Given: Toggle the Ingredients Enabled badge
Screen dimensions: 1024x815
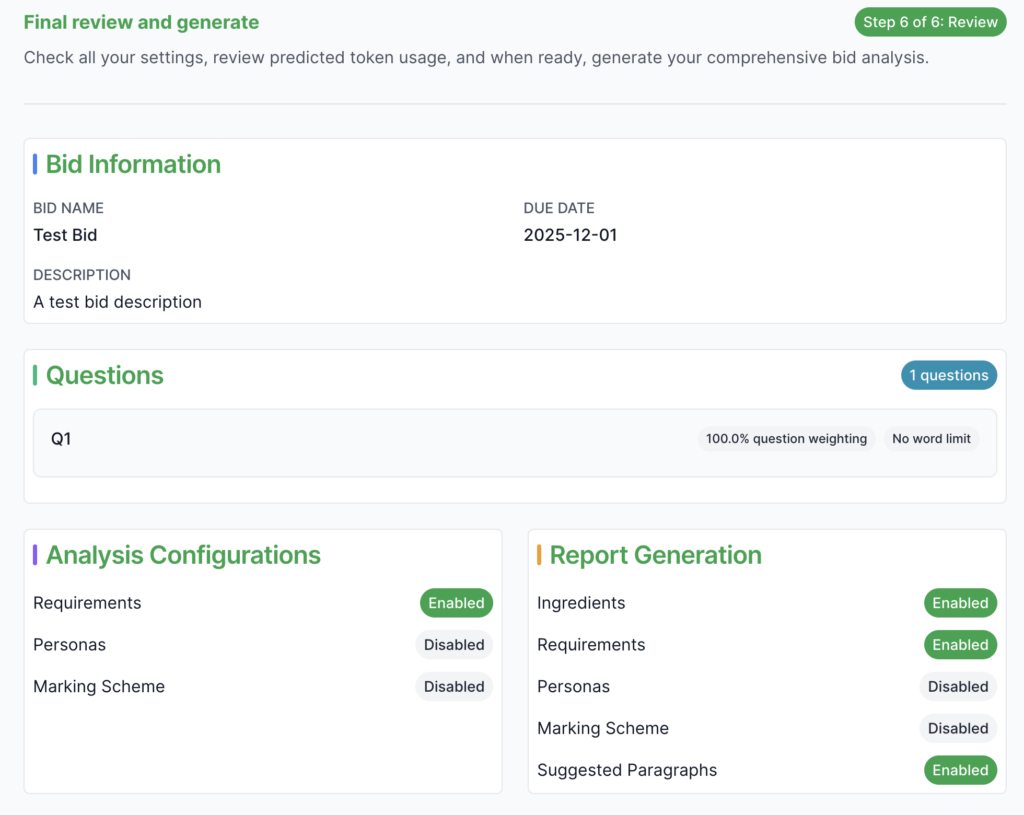Looking at the screenshot, I should pos(960,603).
